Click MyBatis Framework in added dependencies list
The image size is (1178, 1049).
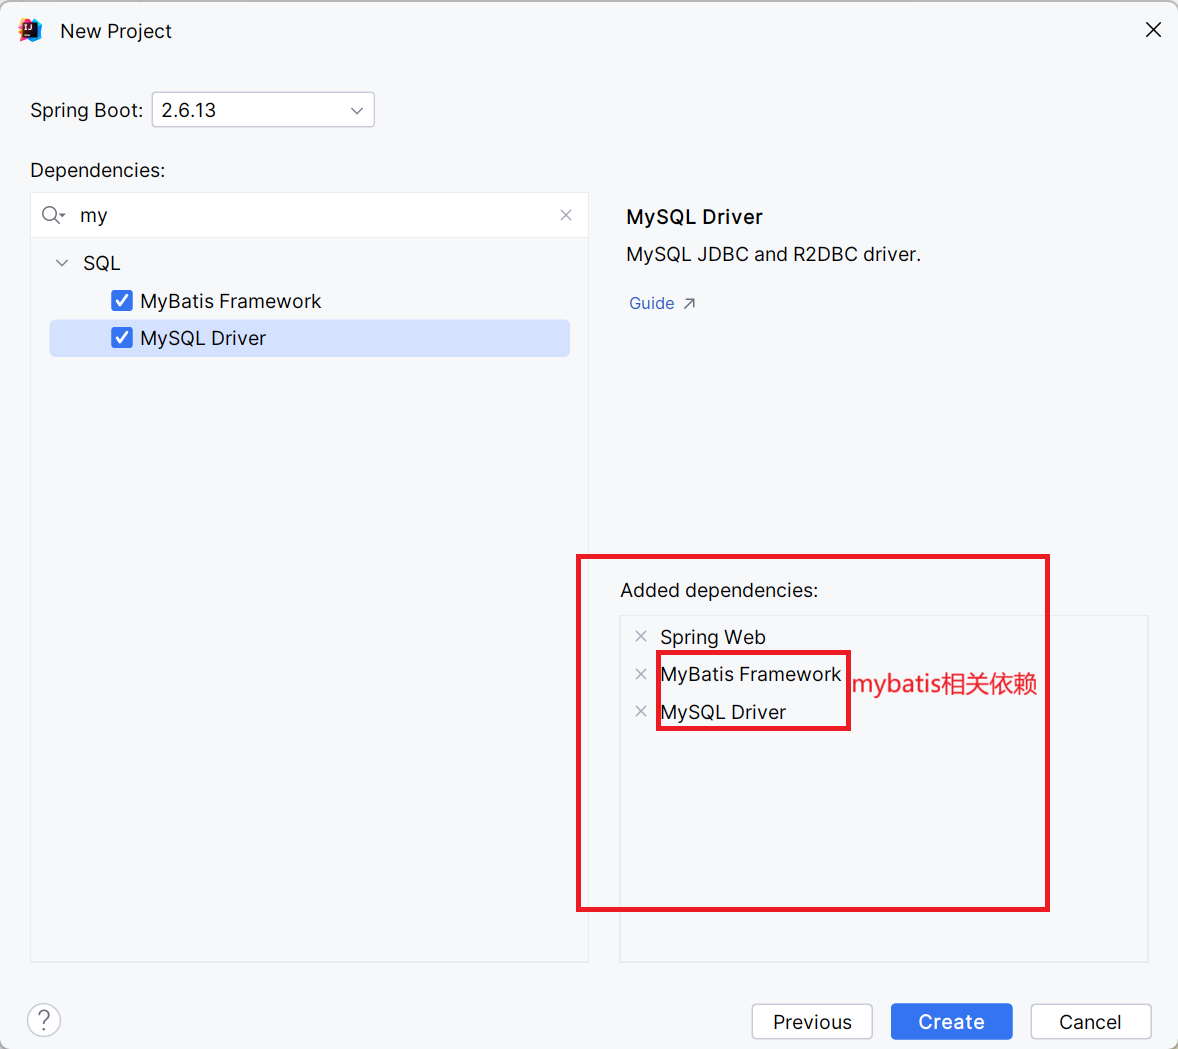point(751,674)
